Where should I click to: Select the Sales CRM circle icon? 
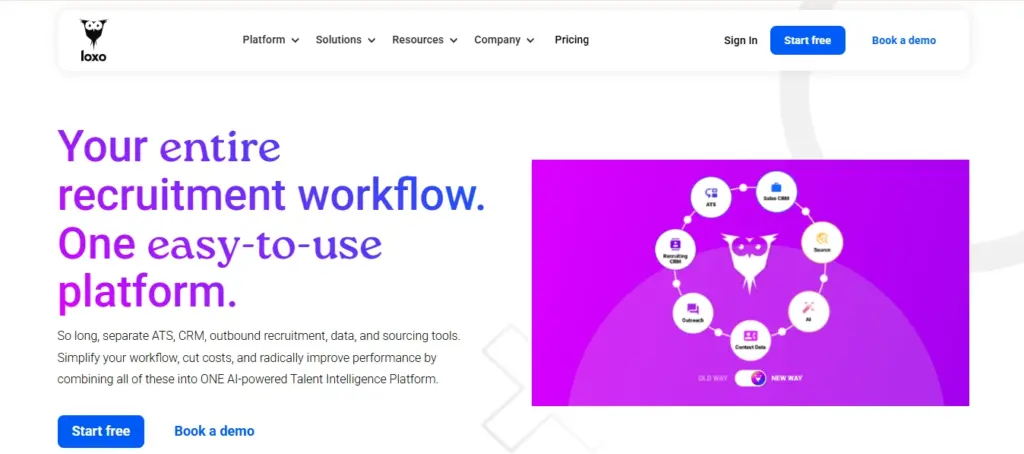pyautogui.click(x=776, y=191)
